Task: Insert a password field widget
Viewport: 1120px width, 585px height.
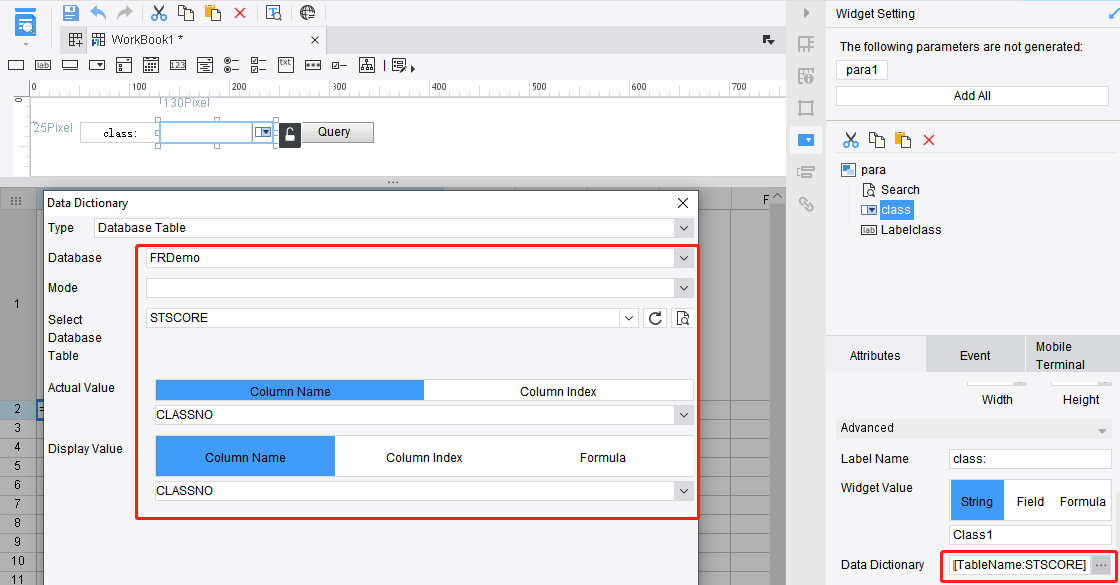Action: point(313,65)
